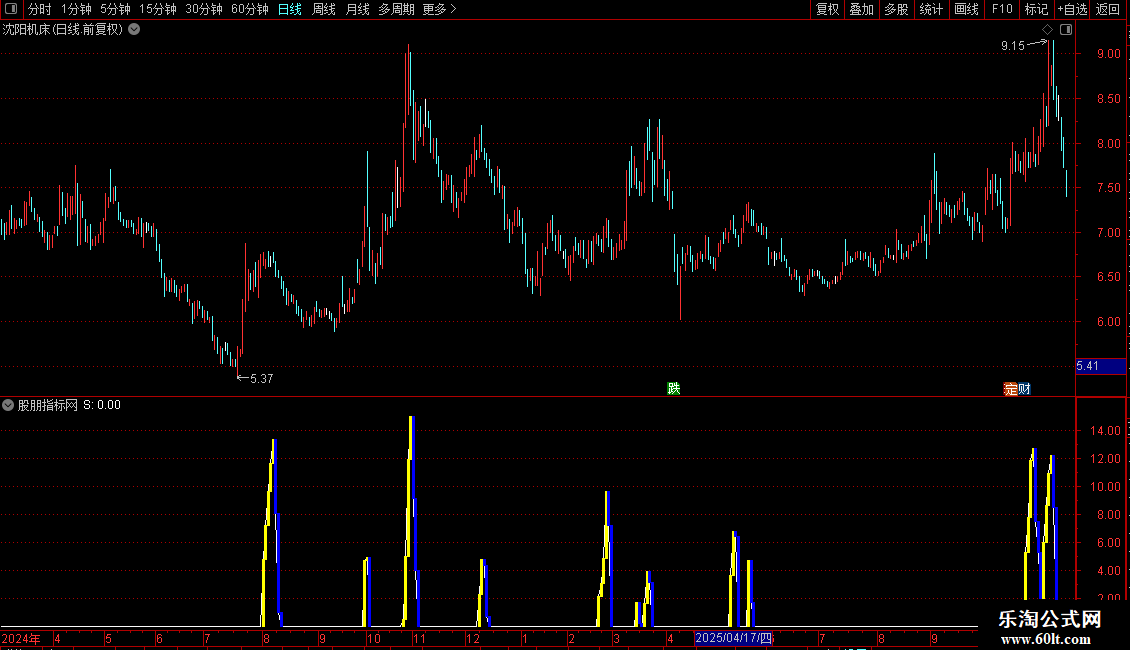This screenshot has height=650, width=1130.
Task: Click the 9.15 high price label
Action: pyautogui.click(x=1013, y=46)
